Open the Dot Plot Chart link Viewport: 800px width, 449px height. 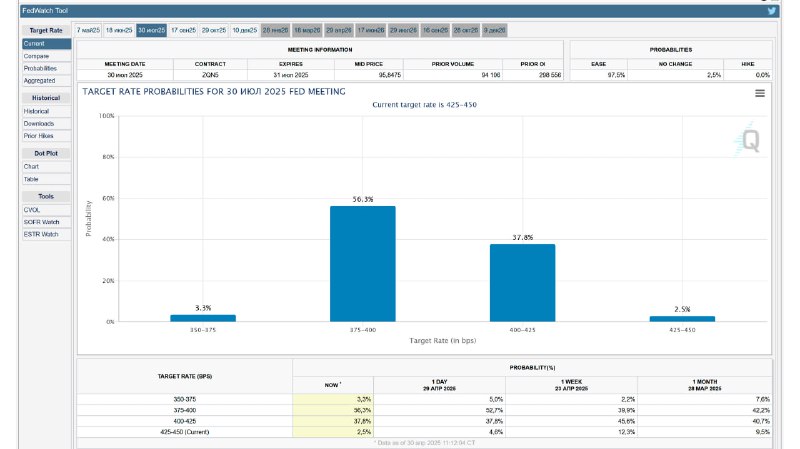pos(46,167)
